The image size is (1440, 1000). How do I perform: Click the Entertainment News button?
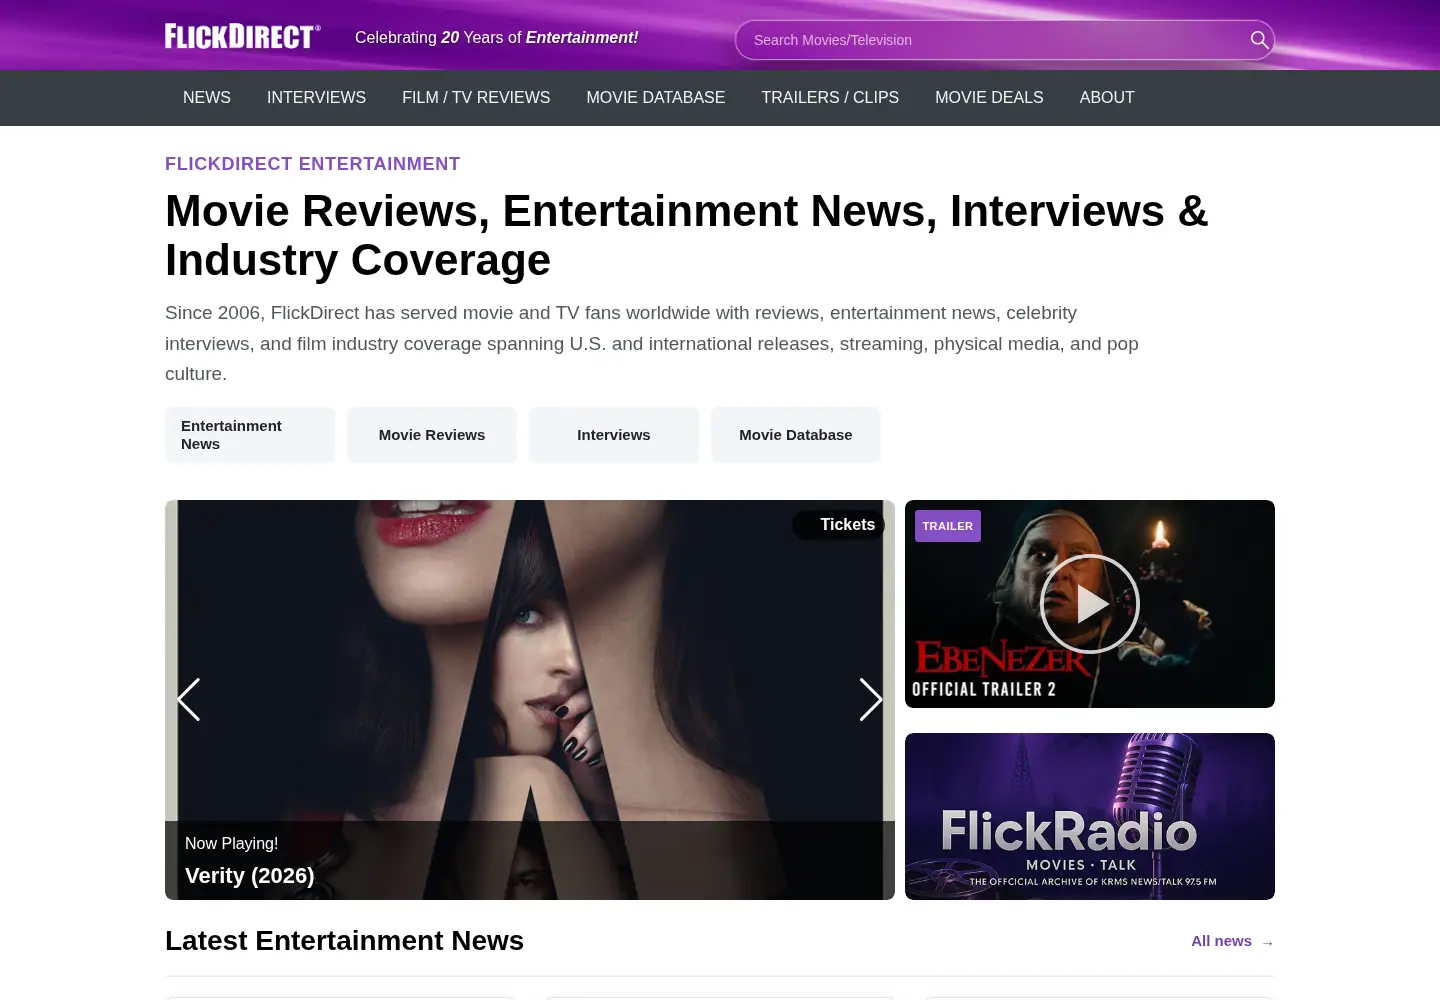[250, 435]
